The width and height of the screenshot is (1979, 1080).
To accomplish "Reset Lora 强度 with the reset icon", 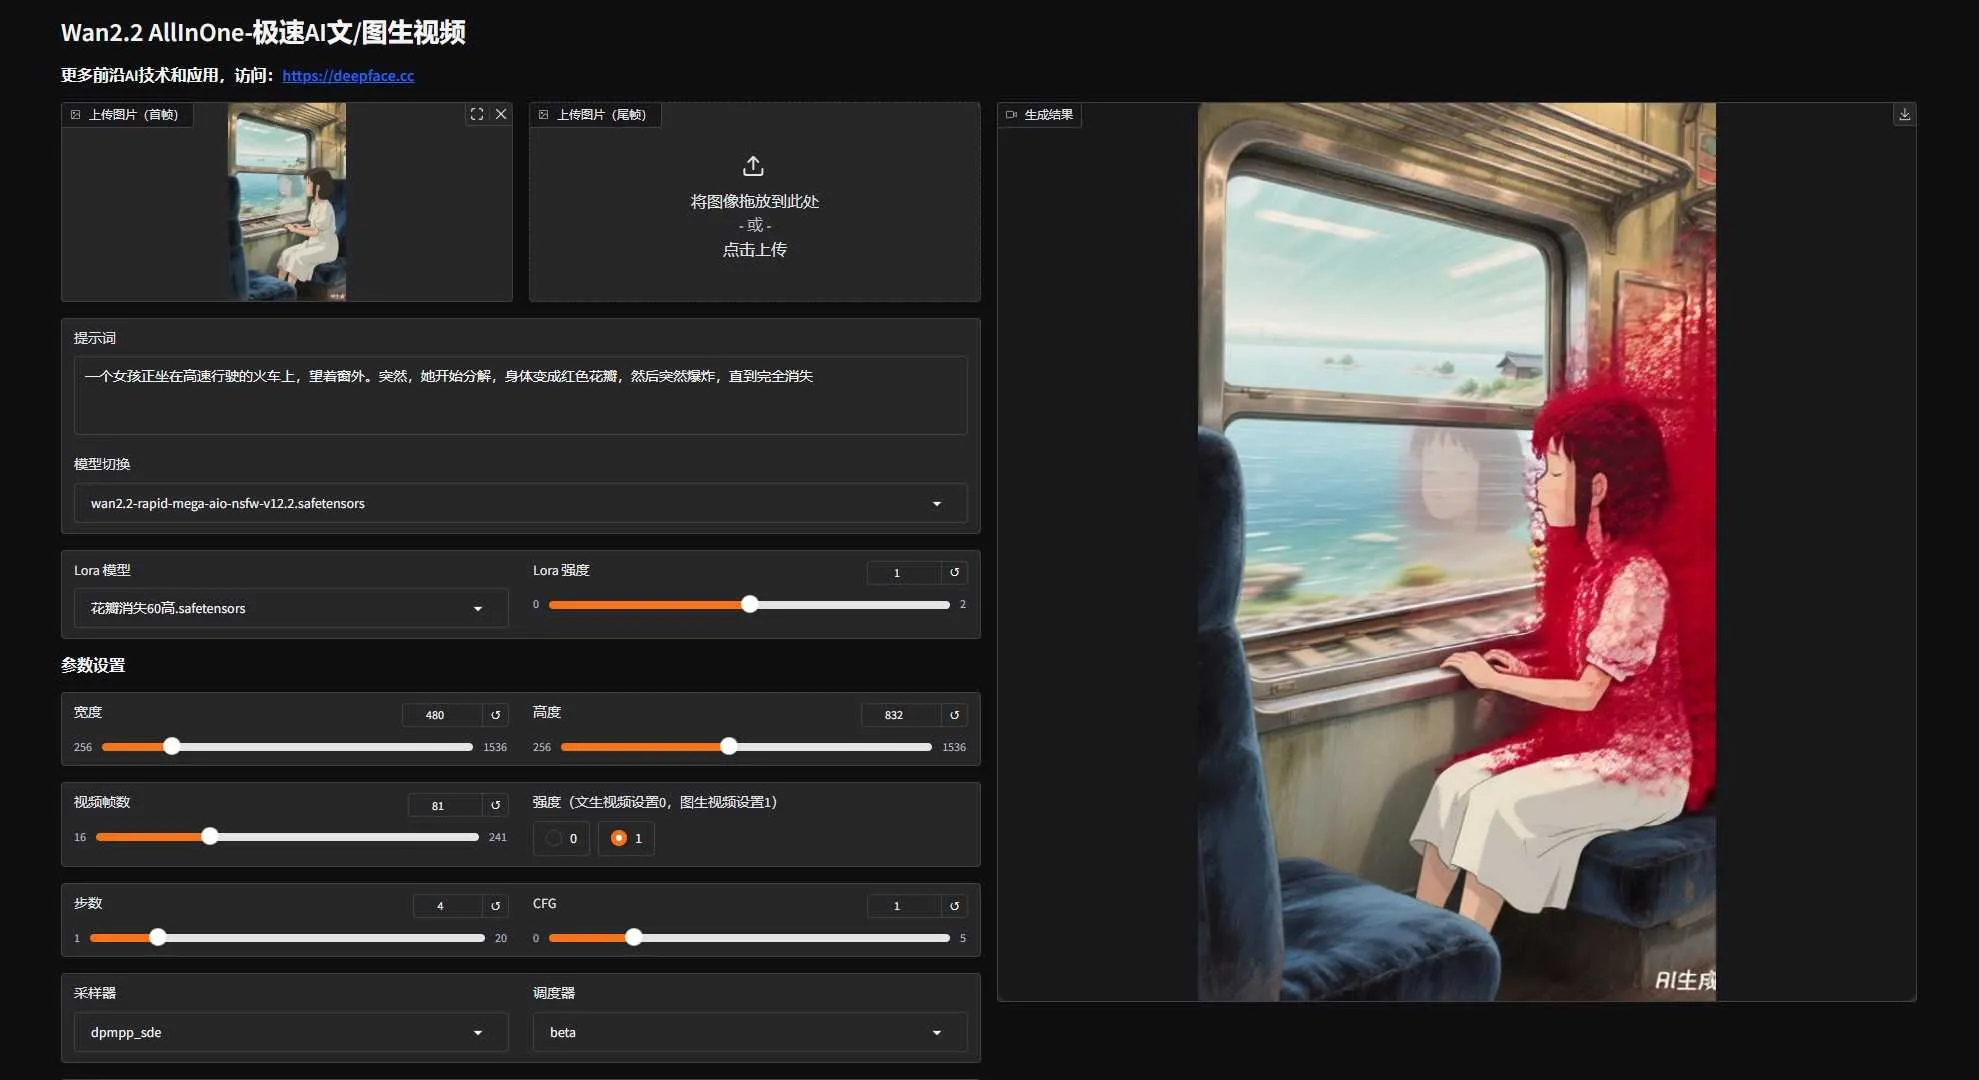I will click(954, 572).
